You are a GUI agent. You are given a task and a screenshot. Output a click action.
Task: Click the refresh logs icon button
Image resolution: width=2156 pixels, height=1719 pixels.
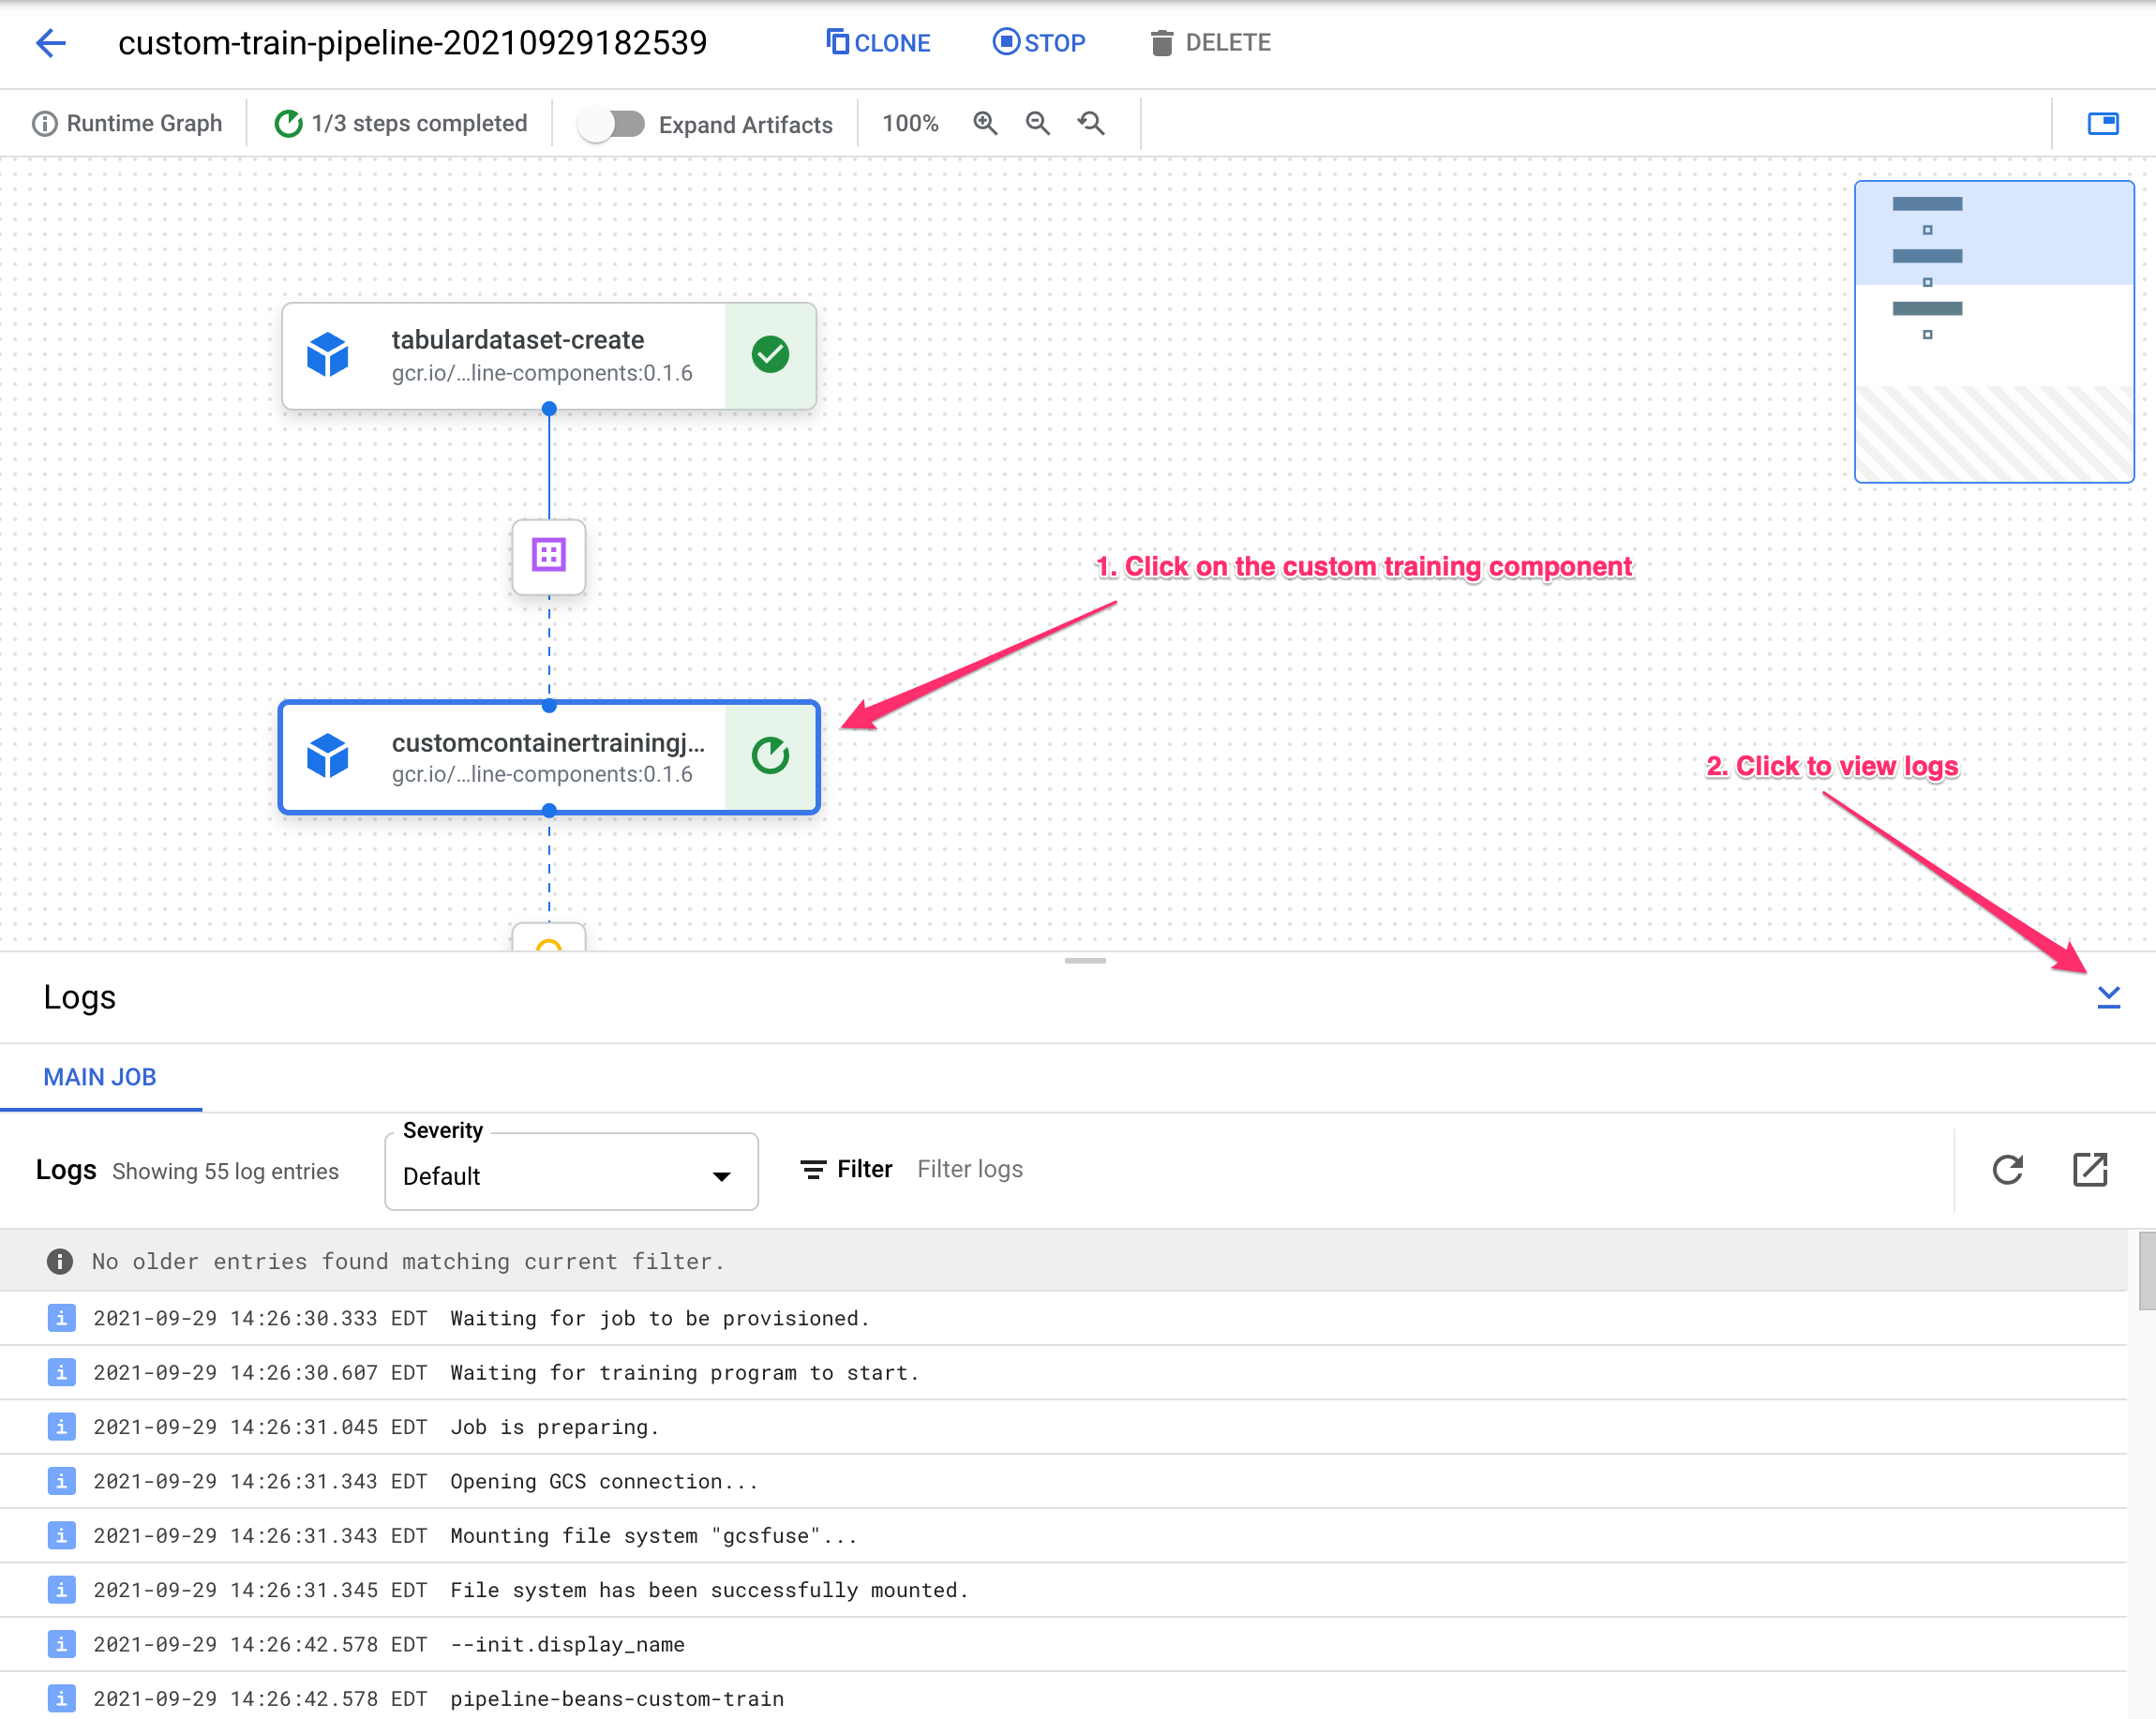2007,1168
